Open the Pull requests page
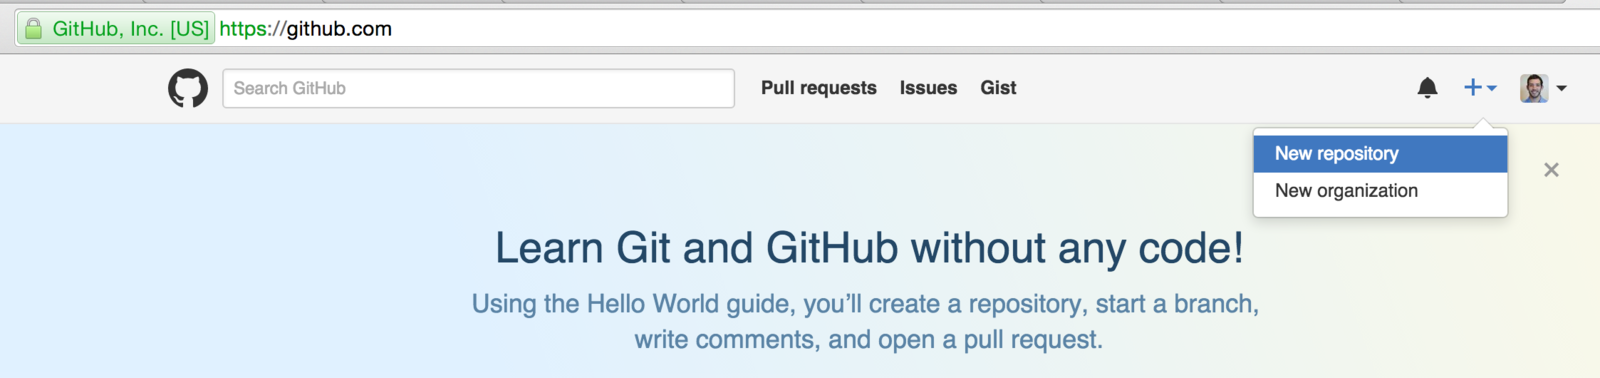Viewport: 1600px width, 378px height. pos(818,88)
